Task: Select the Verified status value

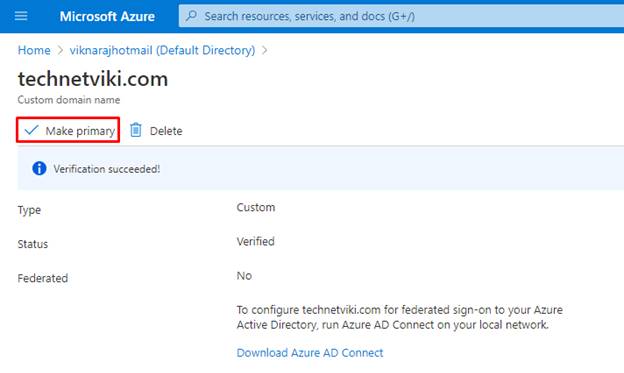Action: 255,242
